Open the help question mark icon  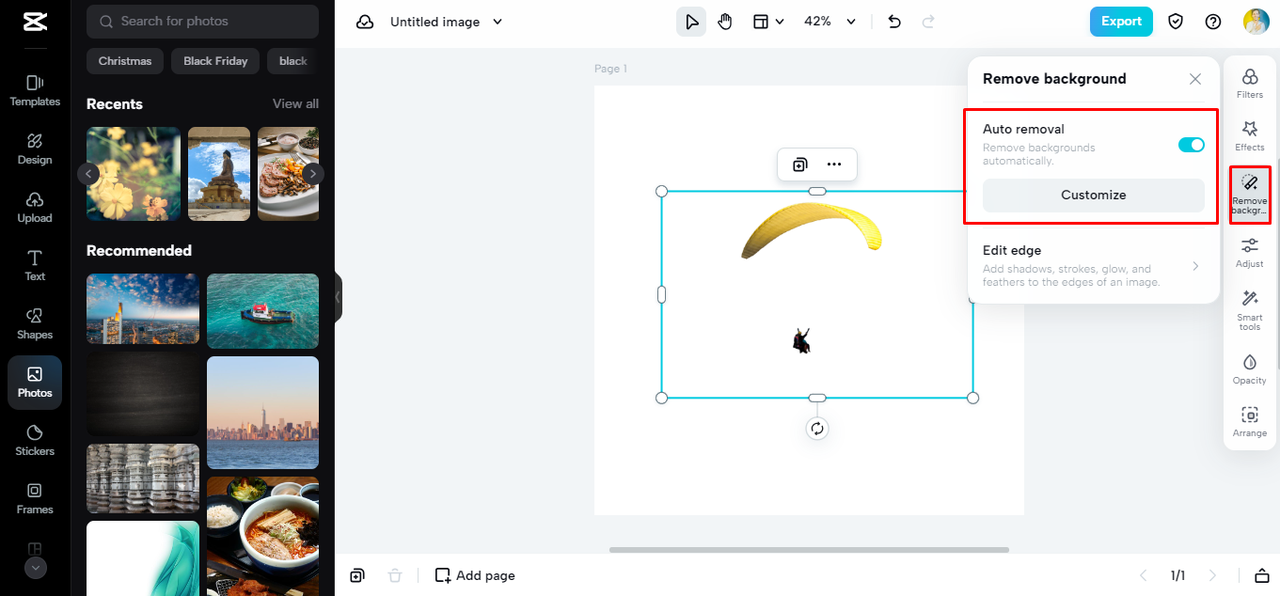tap(1213, 22)
